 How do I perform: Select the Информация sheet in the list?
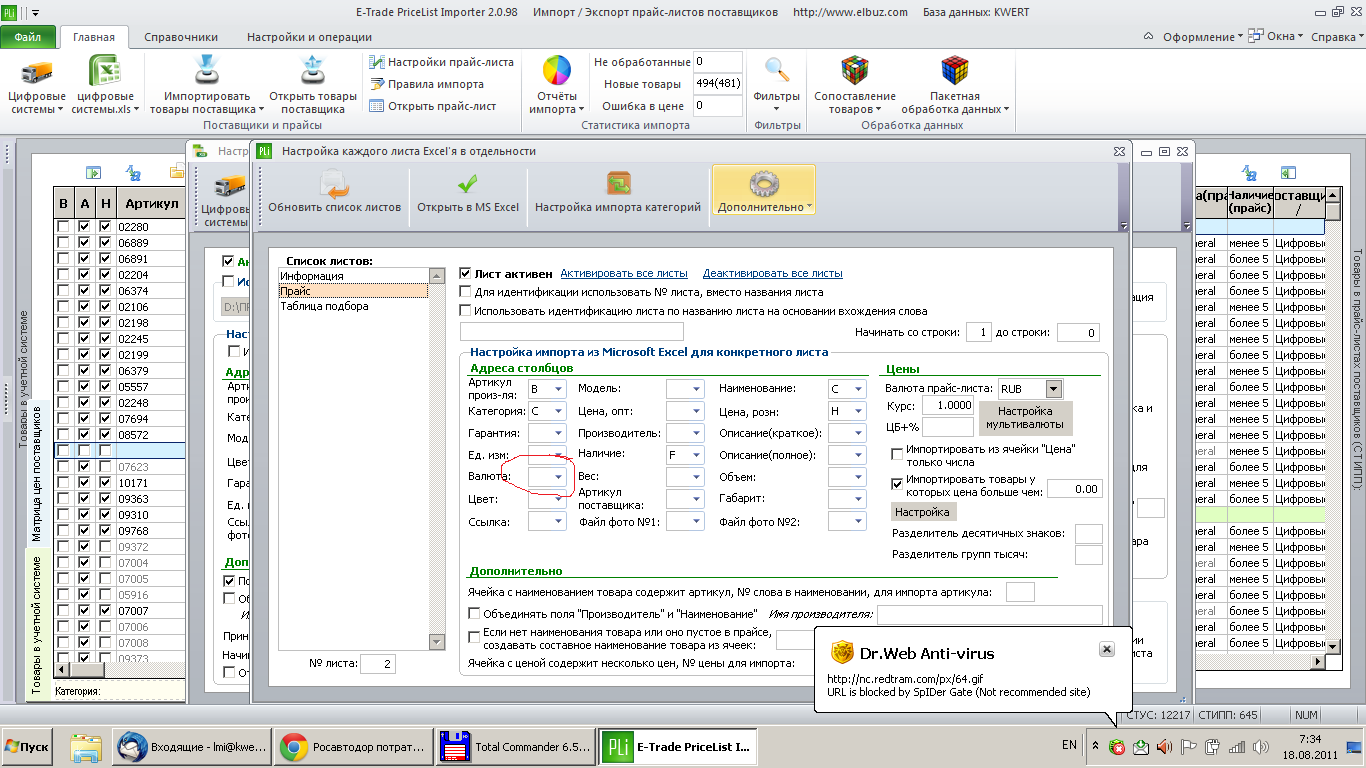(x=353, y=276)
